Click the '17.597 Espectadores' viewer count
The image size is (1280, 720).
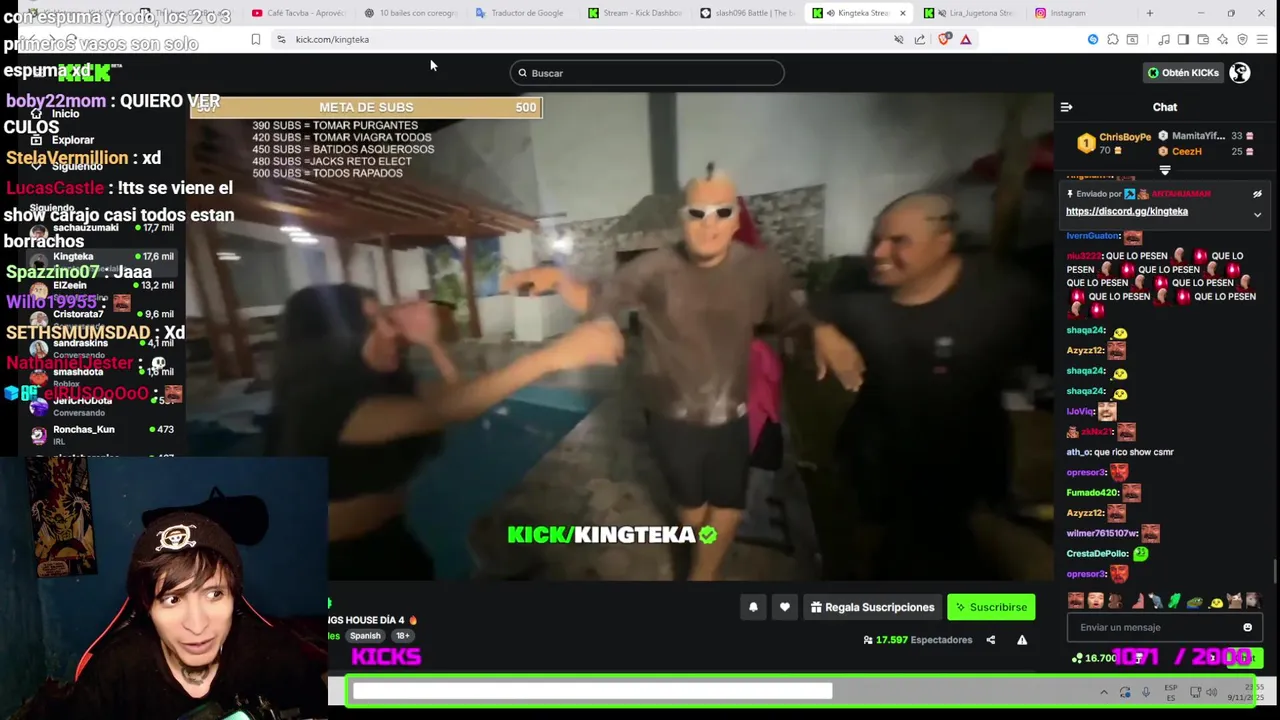coord(918,640)
